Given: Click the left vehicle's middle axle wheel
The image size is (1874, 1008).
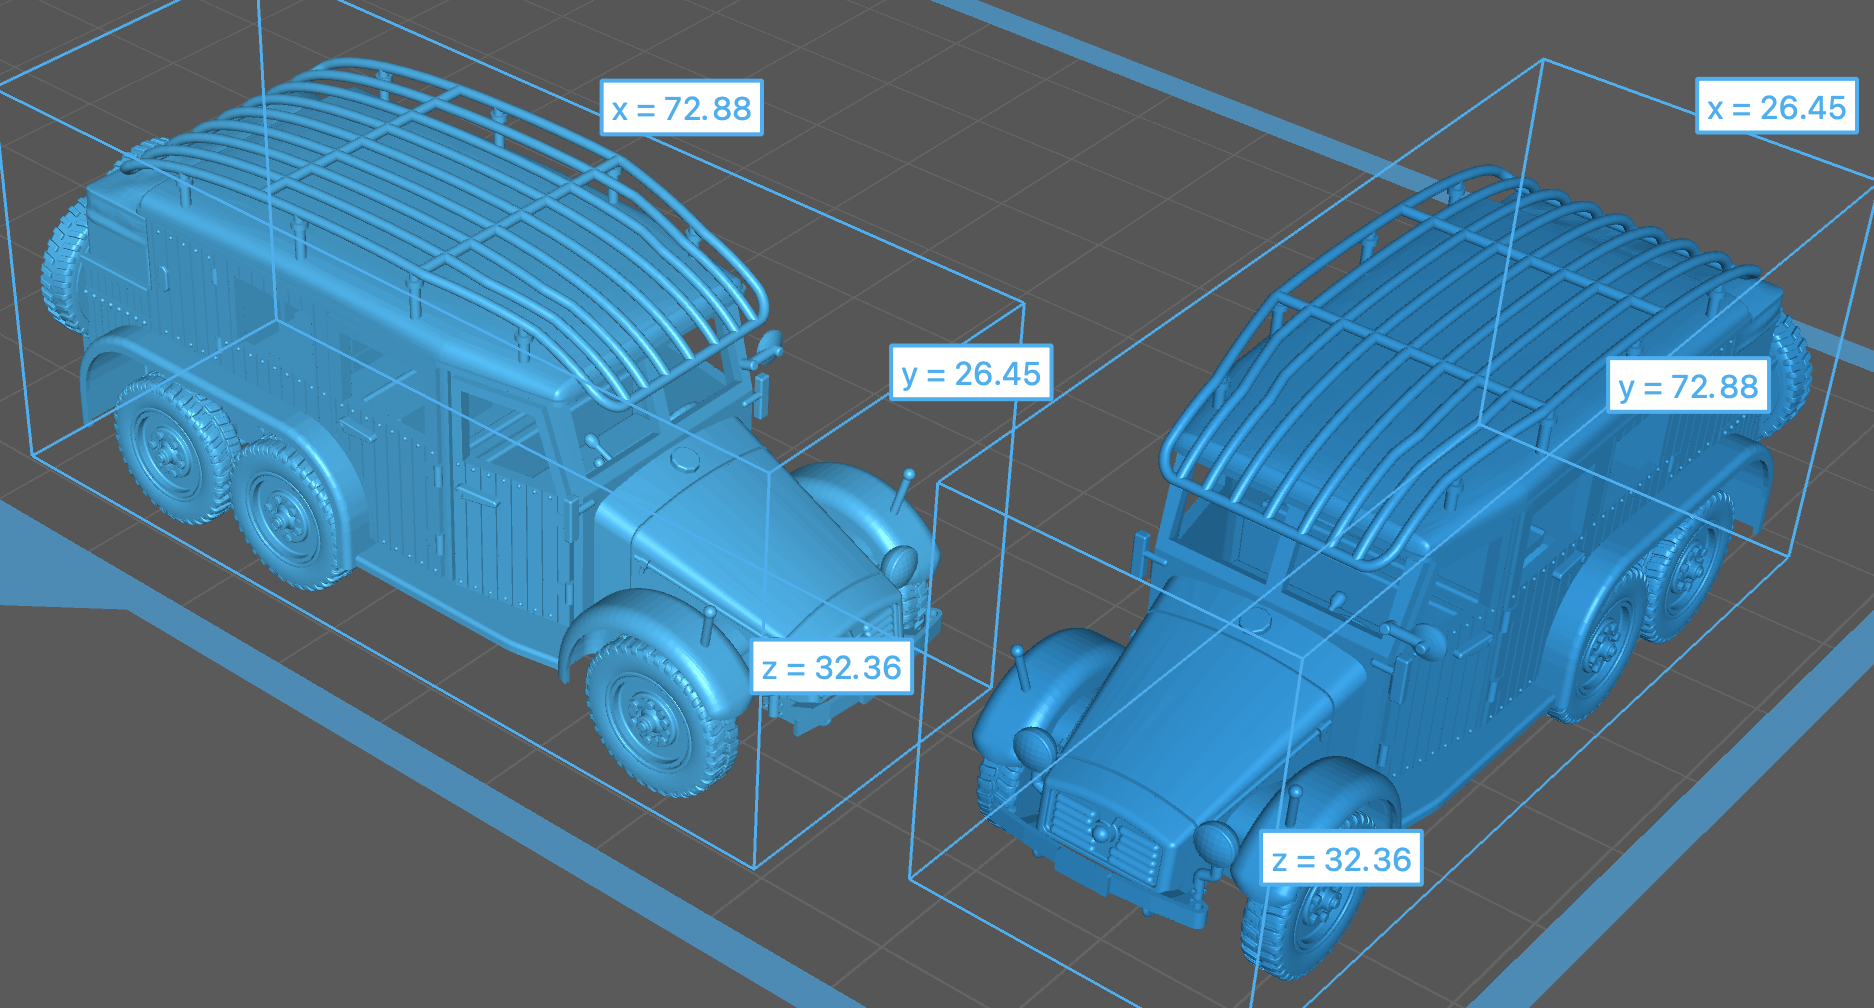Looking at the screenshot, I should pos(285,515).
